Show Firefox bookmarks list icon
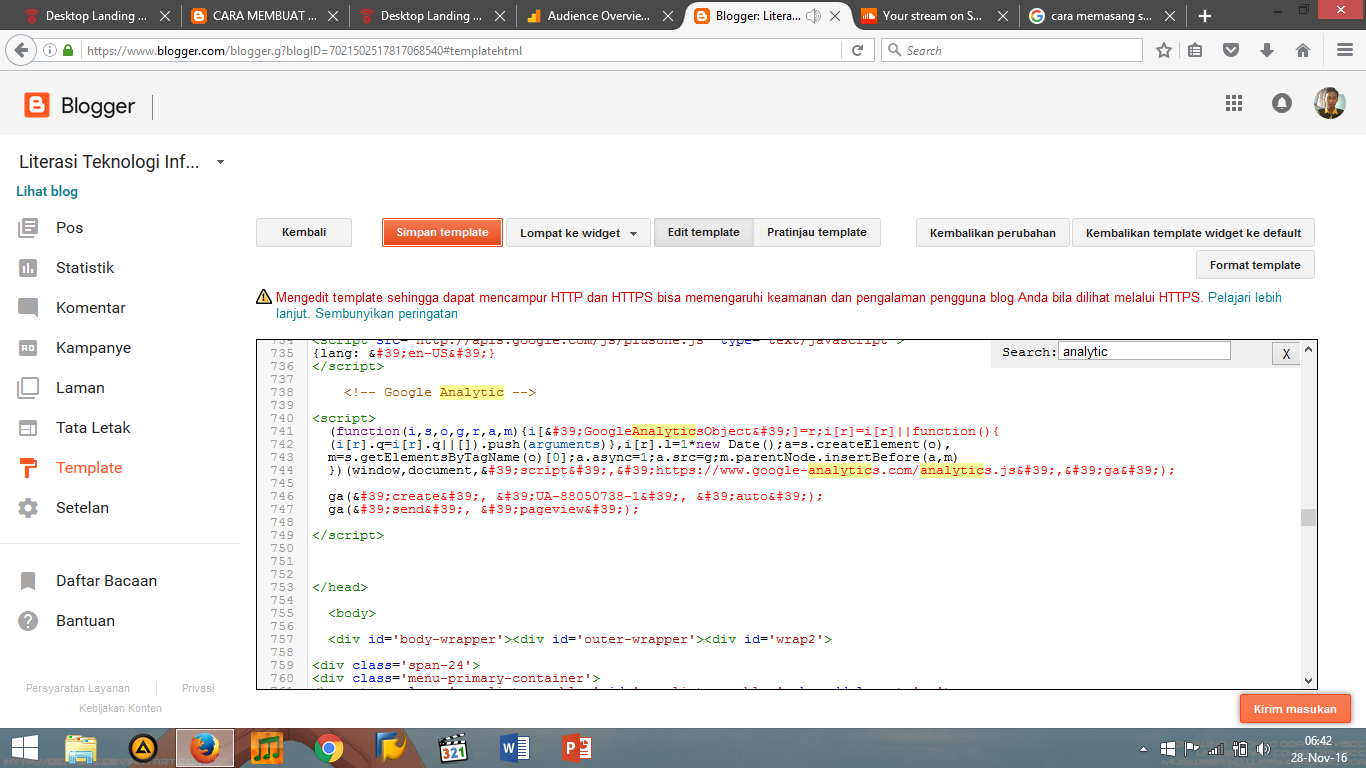Image resolution: width=1366 pixels, height=768 pixels. 1195,50
